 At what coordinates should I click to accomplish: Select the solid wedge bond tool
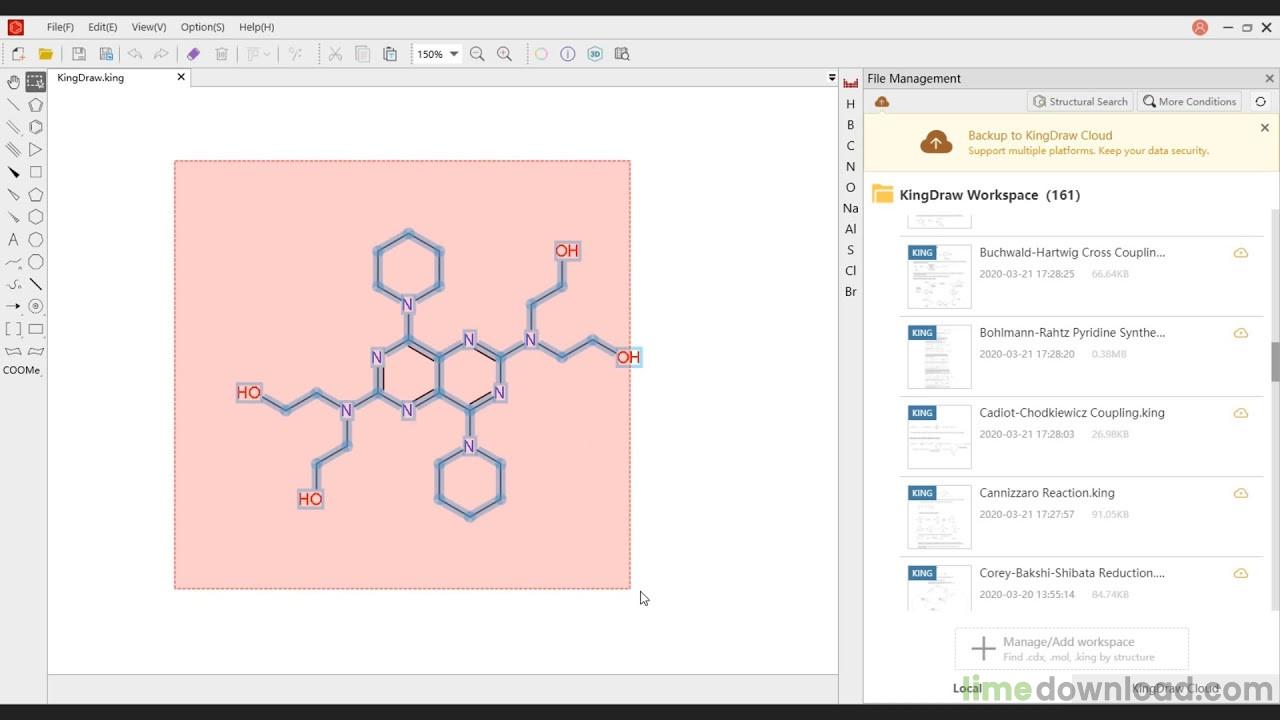[x=13, y=172]
